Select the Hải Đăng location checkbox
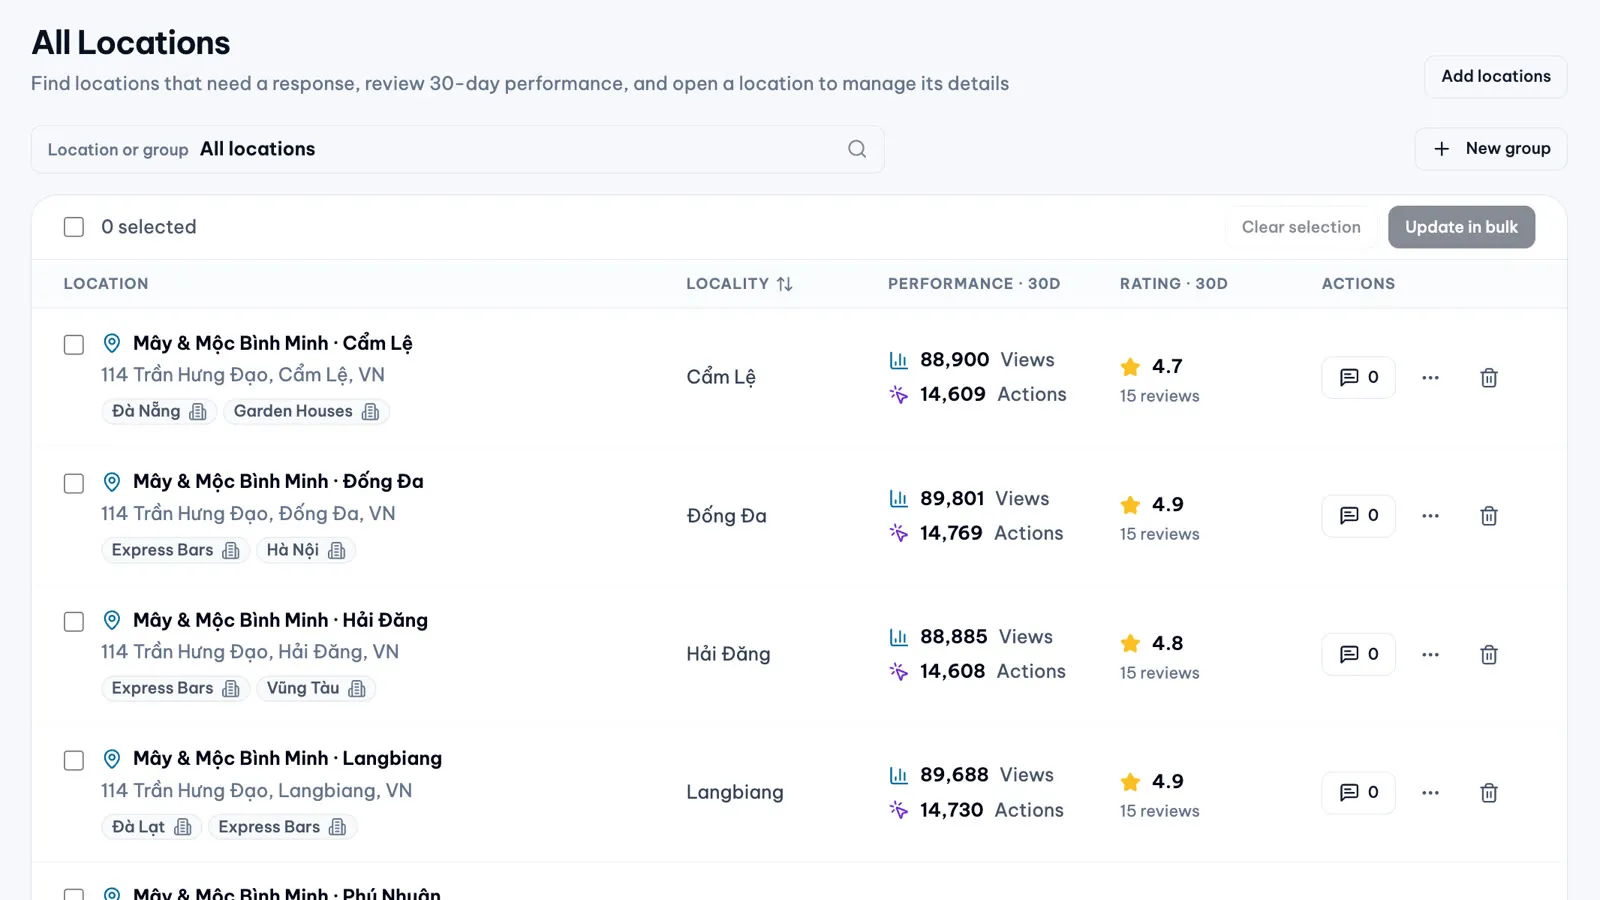The height and width of the screenshot is (900, 1600). (74, 622)
